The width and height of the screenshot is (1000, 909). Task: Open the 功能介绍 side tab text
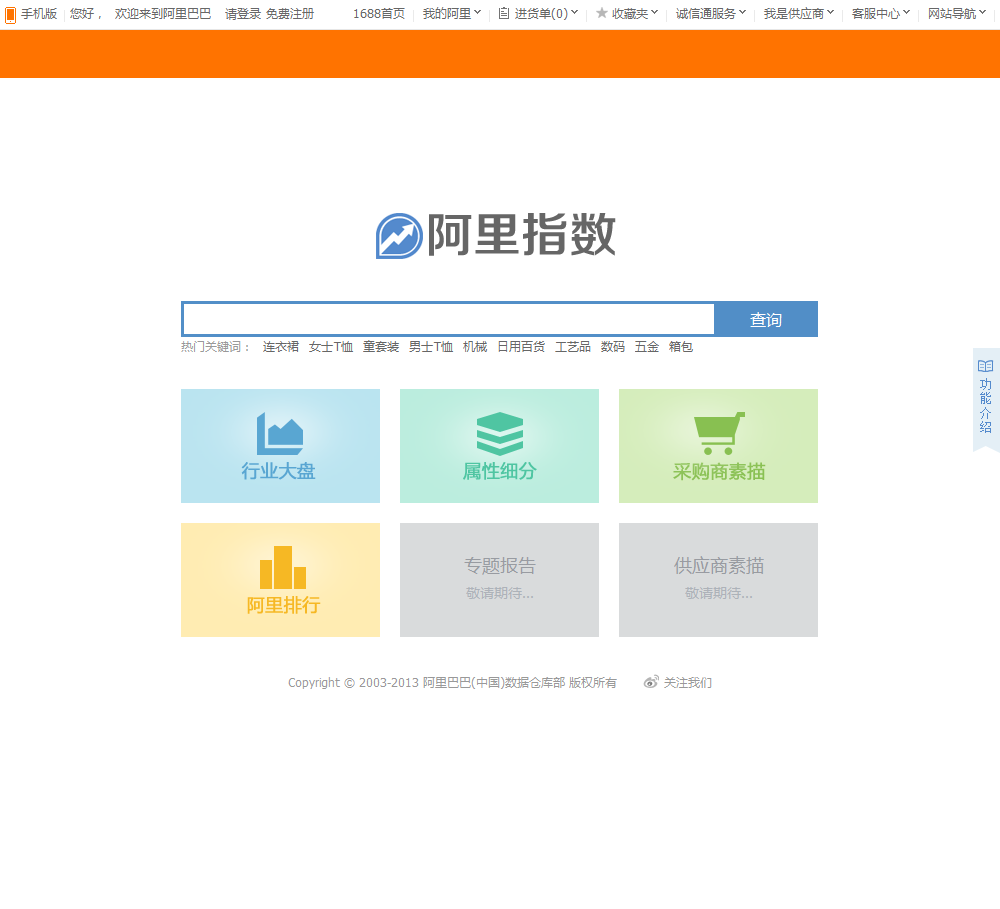coord(986,406)
